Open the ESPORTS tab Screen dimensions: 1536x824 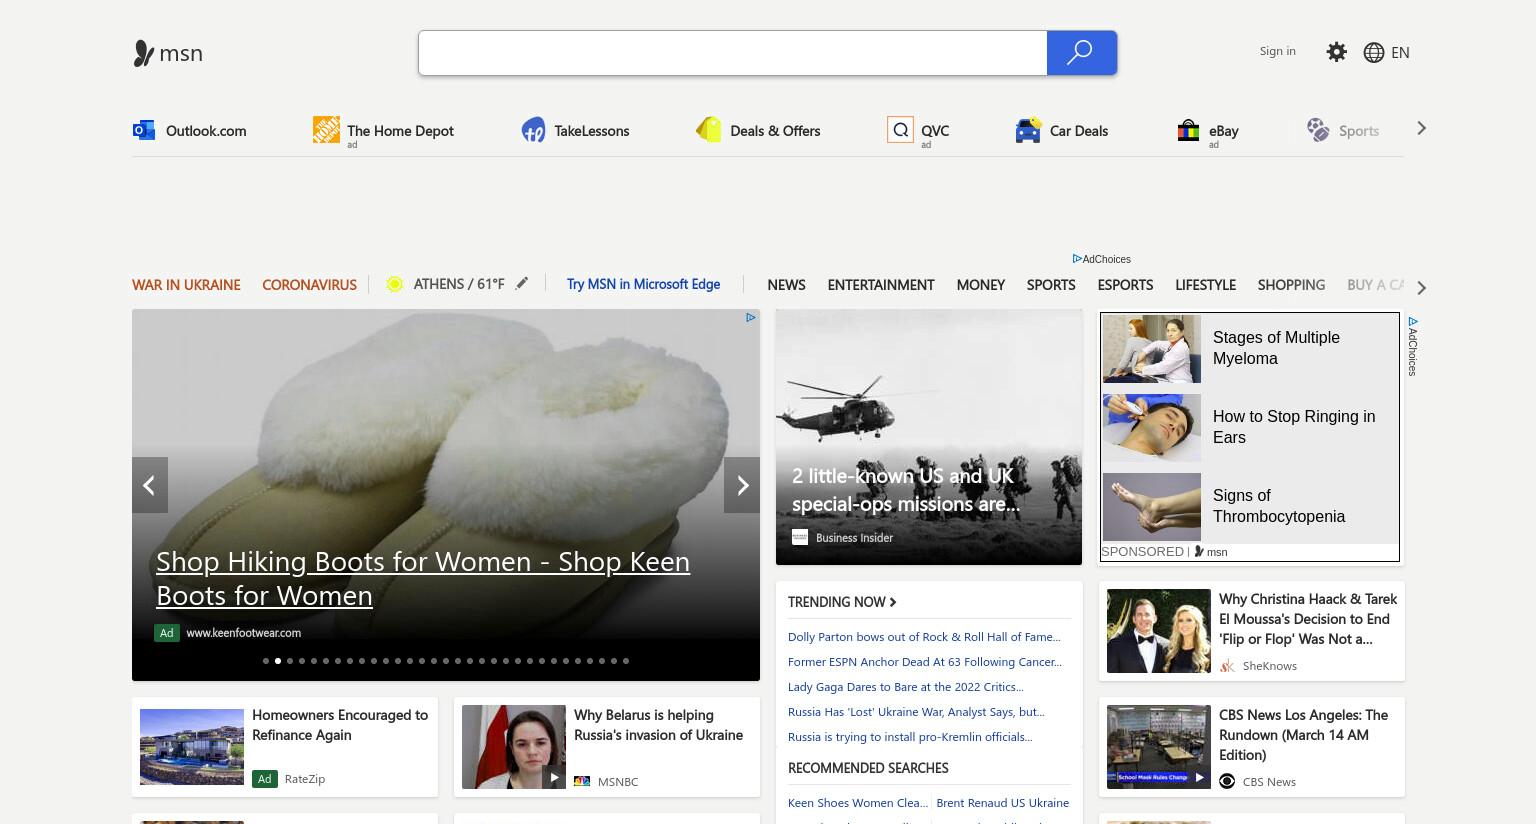click(1125, 285)
